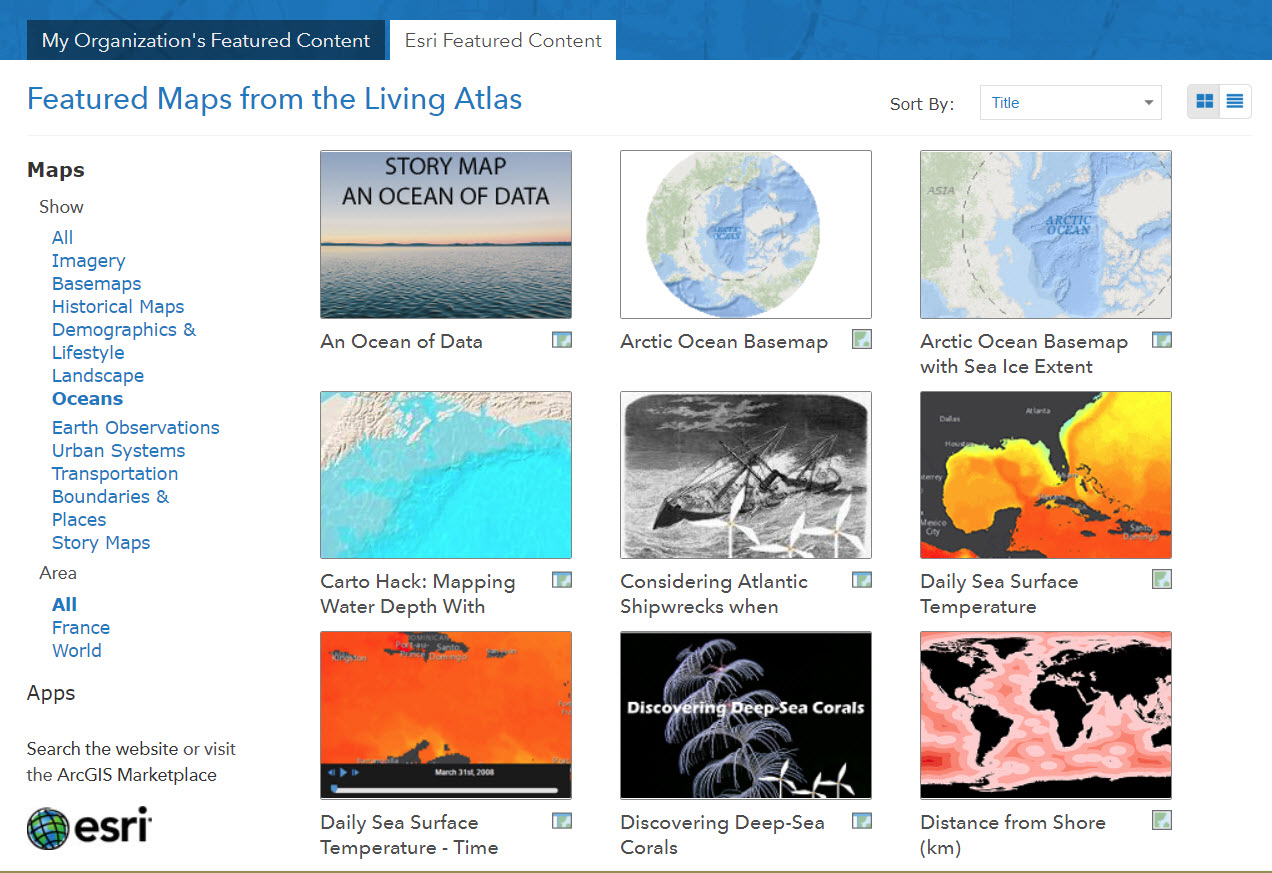Filter maps by Landscape

tap(98, 375)
